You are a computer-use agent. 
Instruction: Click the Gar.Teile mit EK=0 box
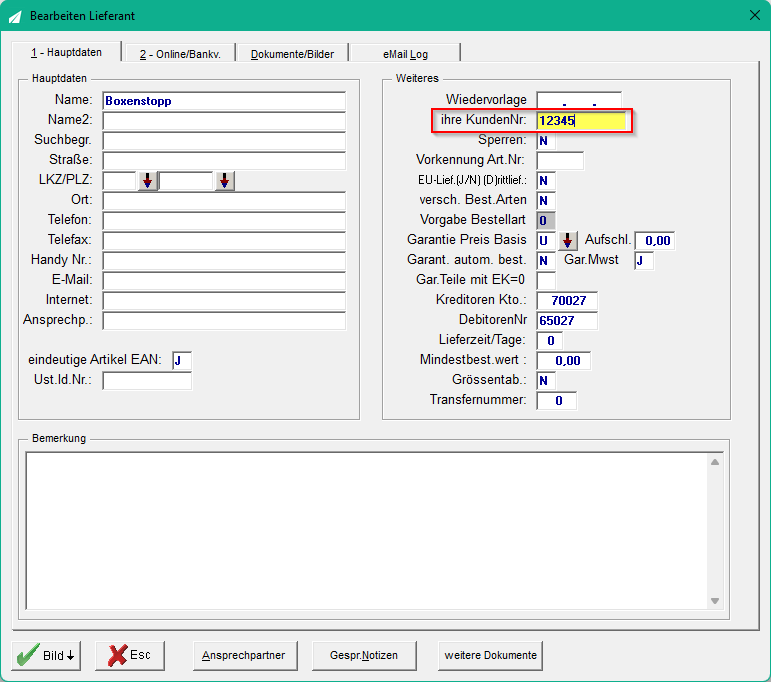coord(546,281)
